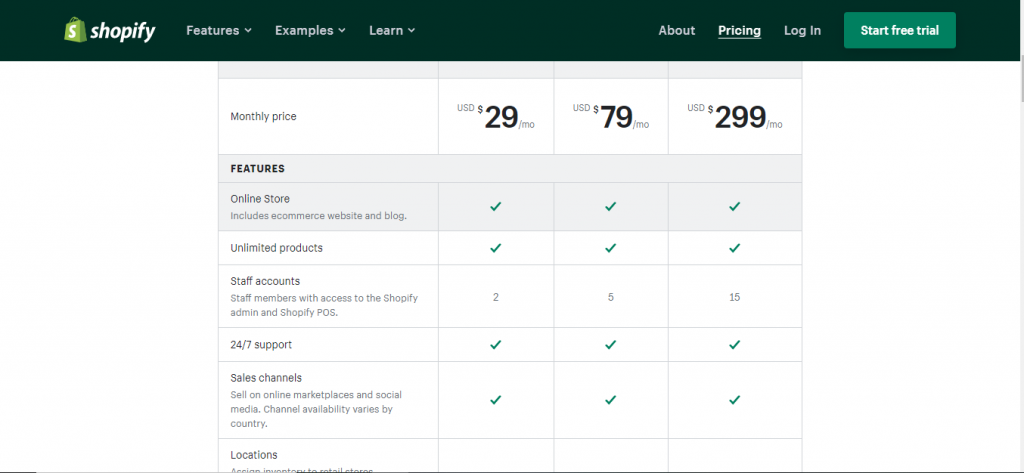Screen dimensions: 1024x473
Task: Select the $29/mo price
Action: [496, 117]
